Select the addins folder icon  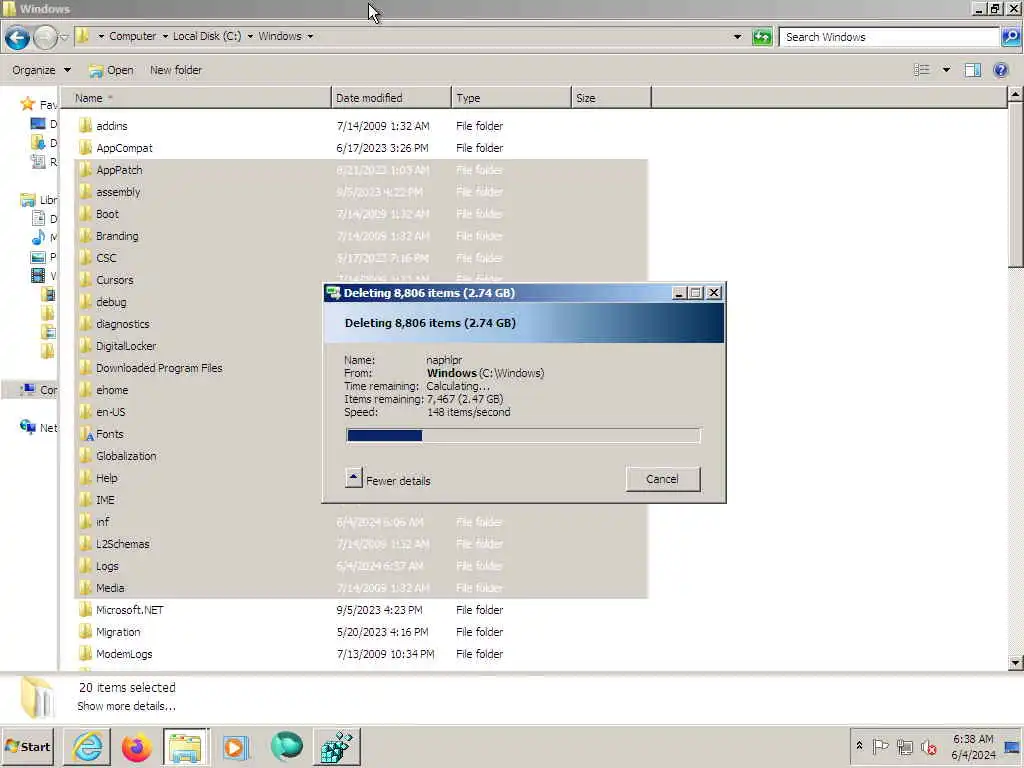[85, 125]
